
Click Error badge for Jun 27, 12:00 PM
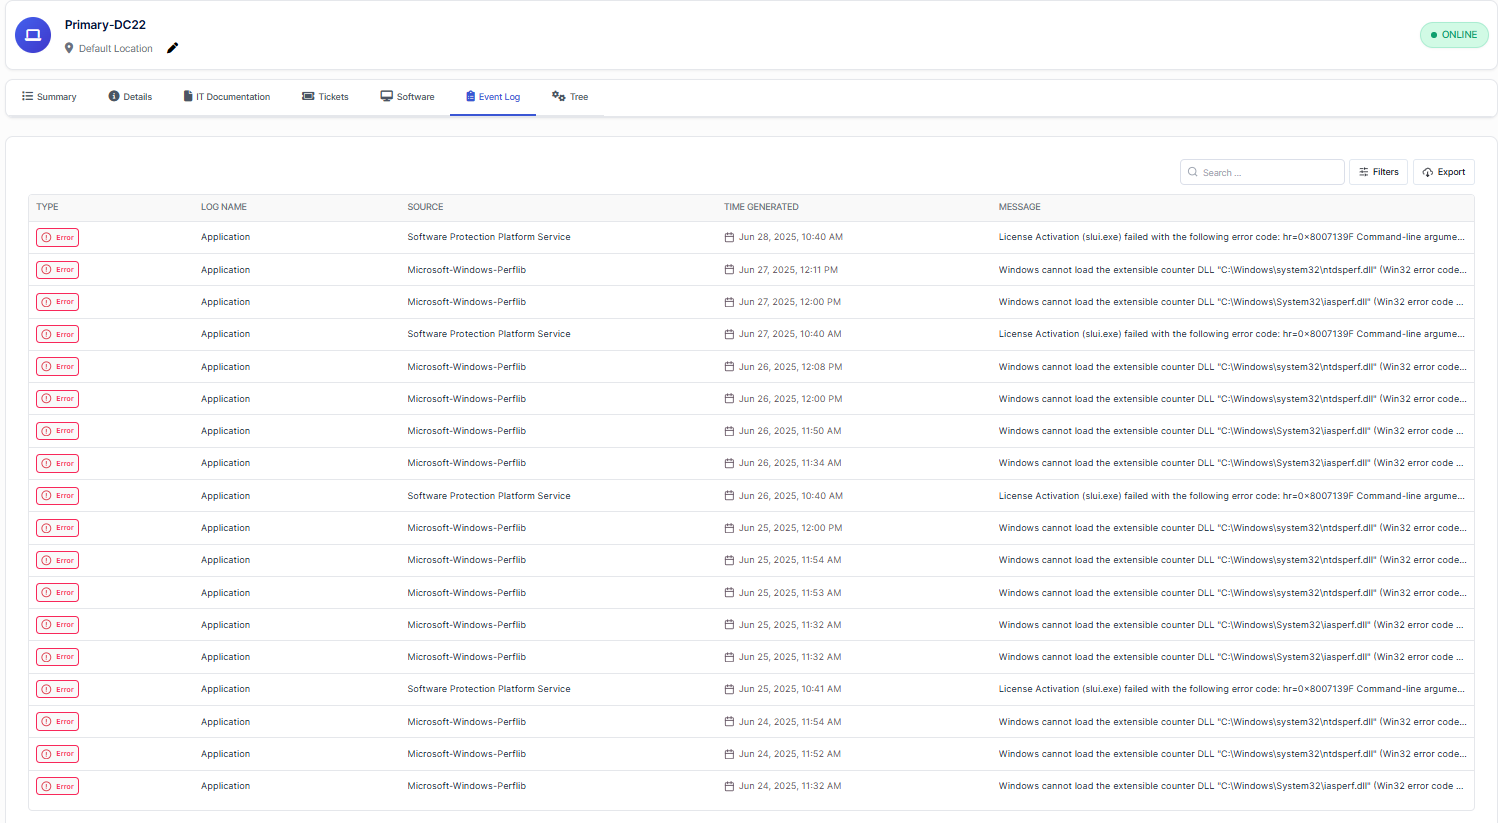[x=57, y=302]
